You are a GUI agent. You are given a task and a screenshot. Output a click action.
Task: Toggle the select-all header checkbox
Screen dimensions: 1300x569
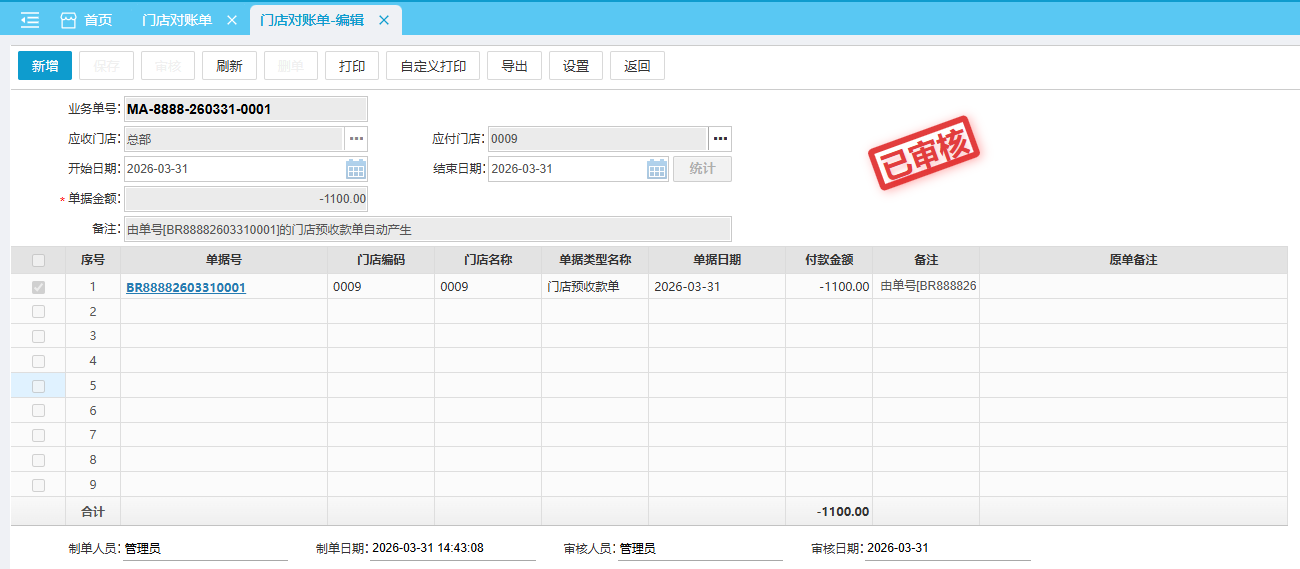pyautogui.click(x=38, y=260)
